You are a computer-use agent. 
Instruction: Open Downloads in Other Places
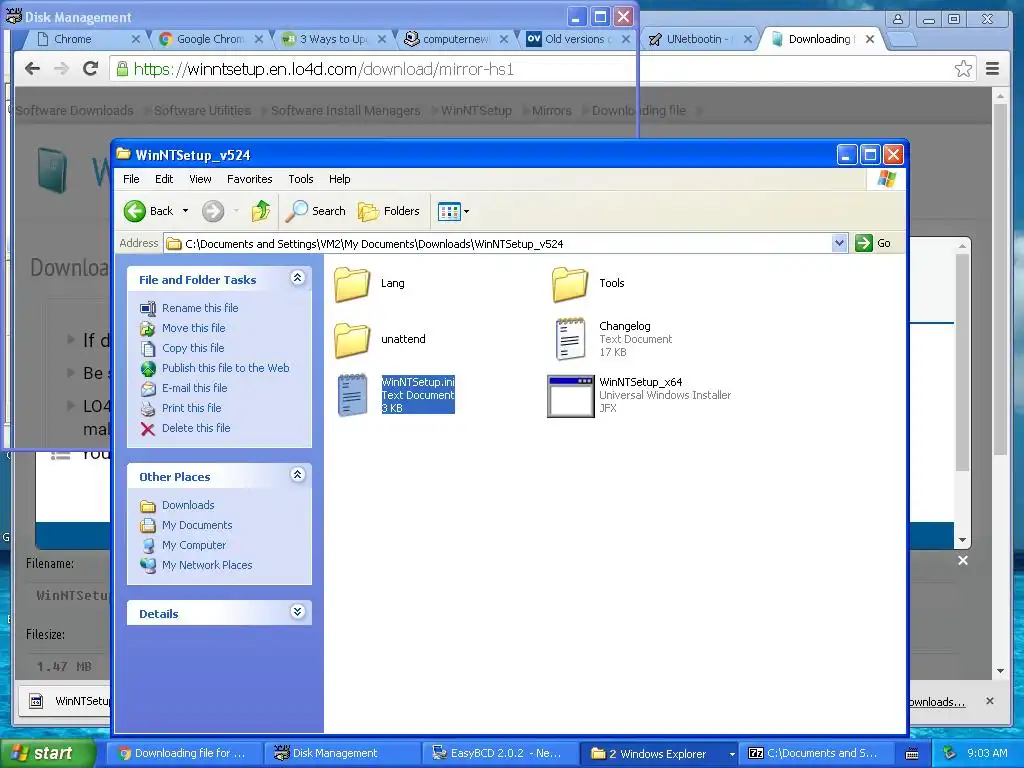(x=188, y=505)
